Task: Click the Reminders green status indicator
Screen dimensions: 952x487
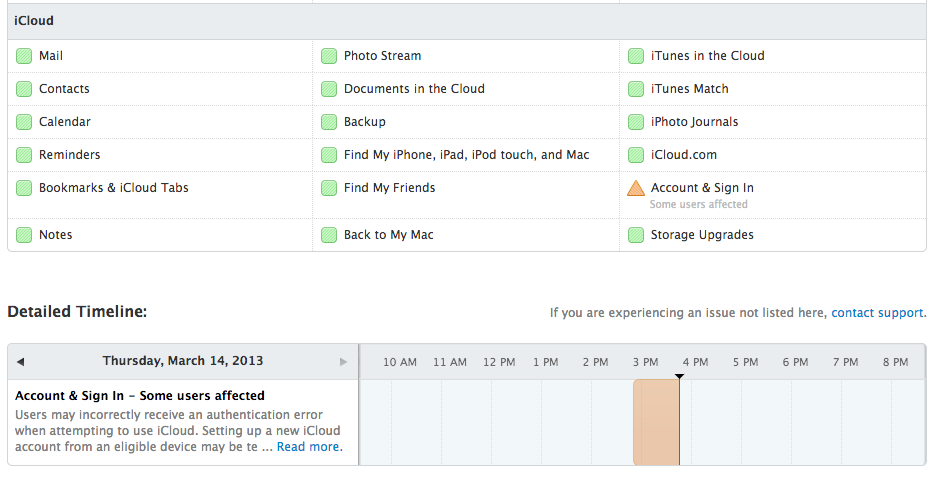Action: tap(24, 155)
